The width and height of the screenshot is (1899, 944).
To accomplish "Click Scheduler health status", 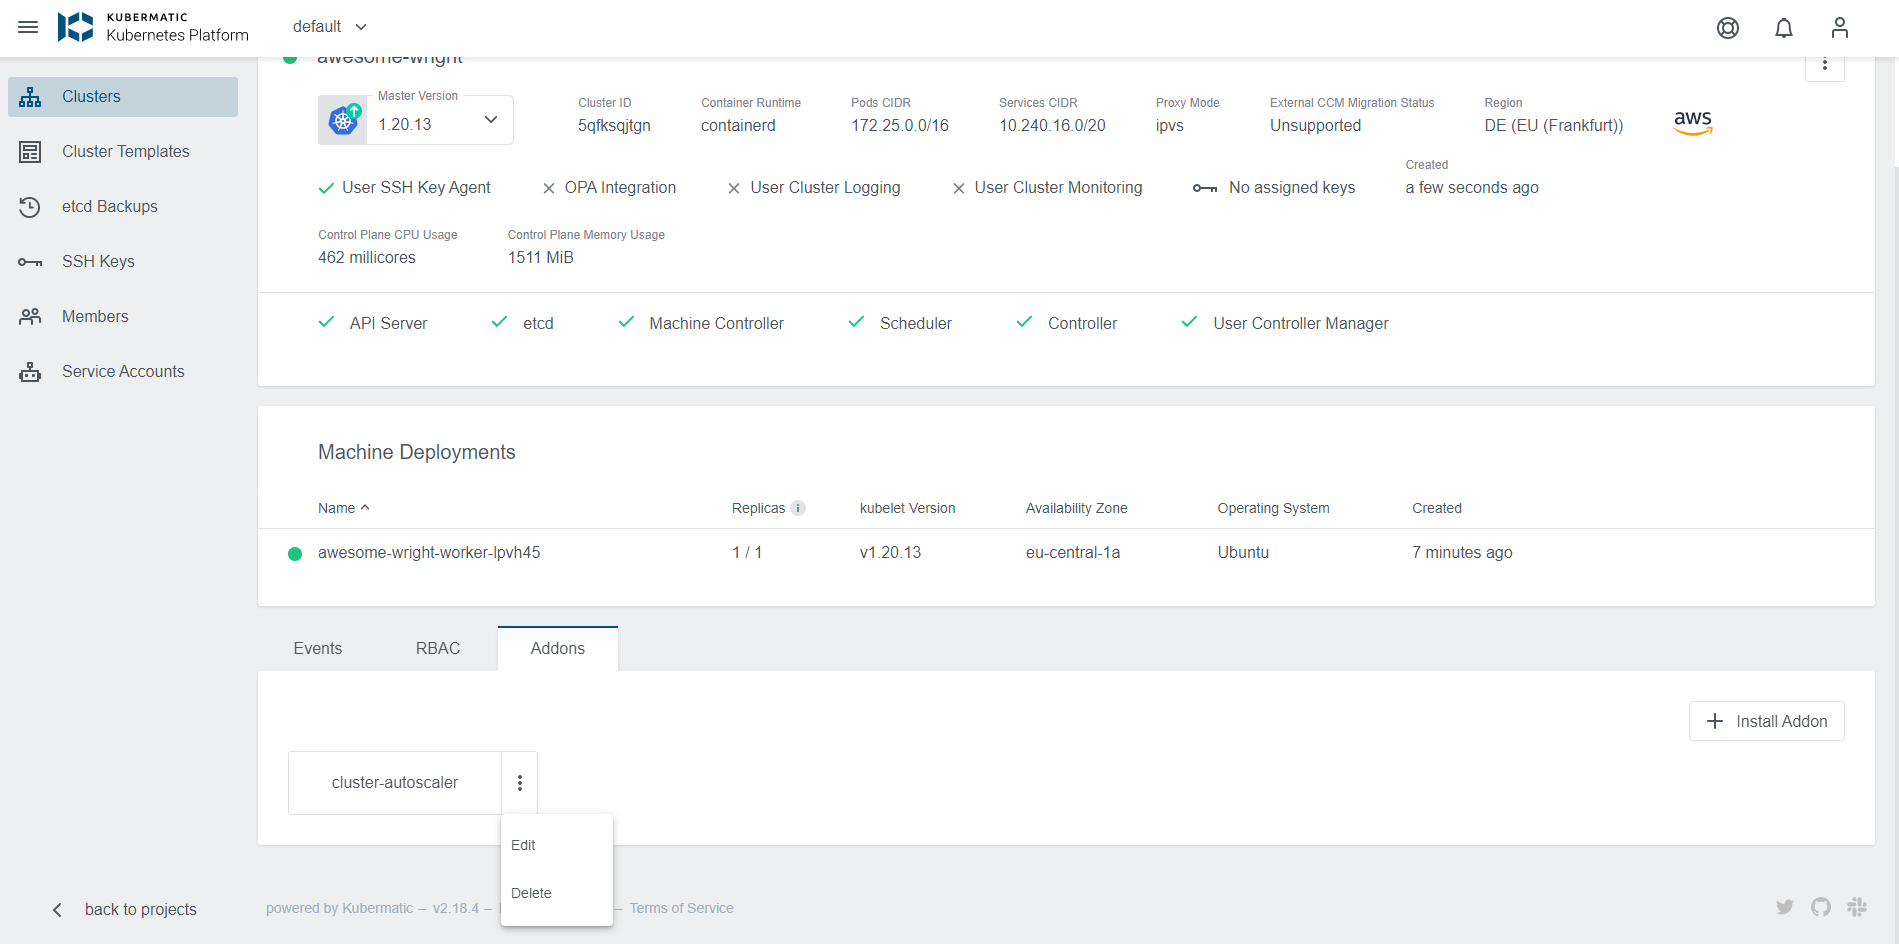I will (x=900, y=323).
